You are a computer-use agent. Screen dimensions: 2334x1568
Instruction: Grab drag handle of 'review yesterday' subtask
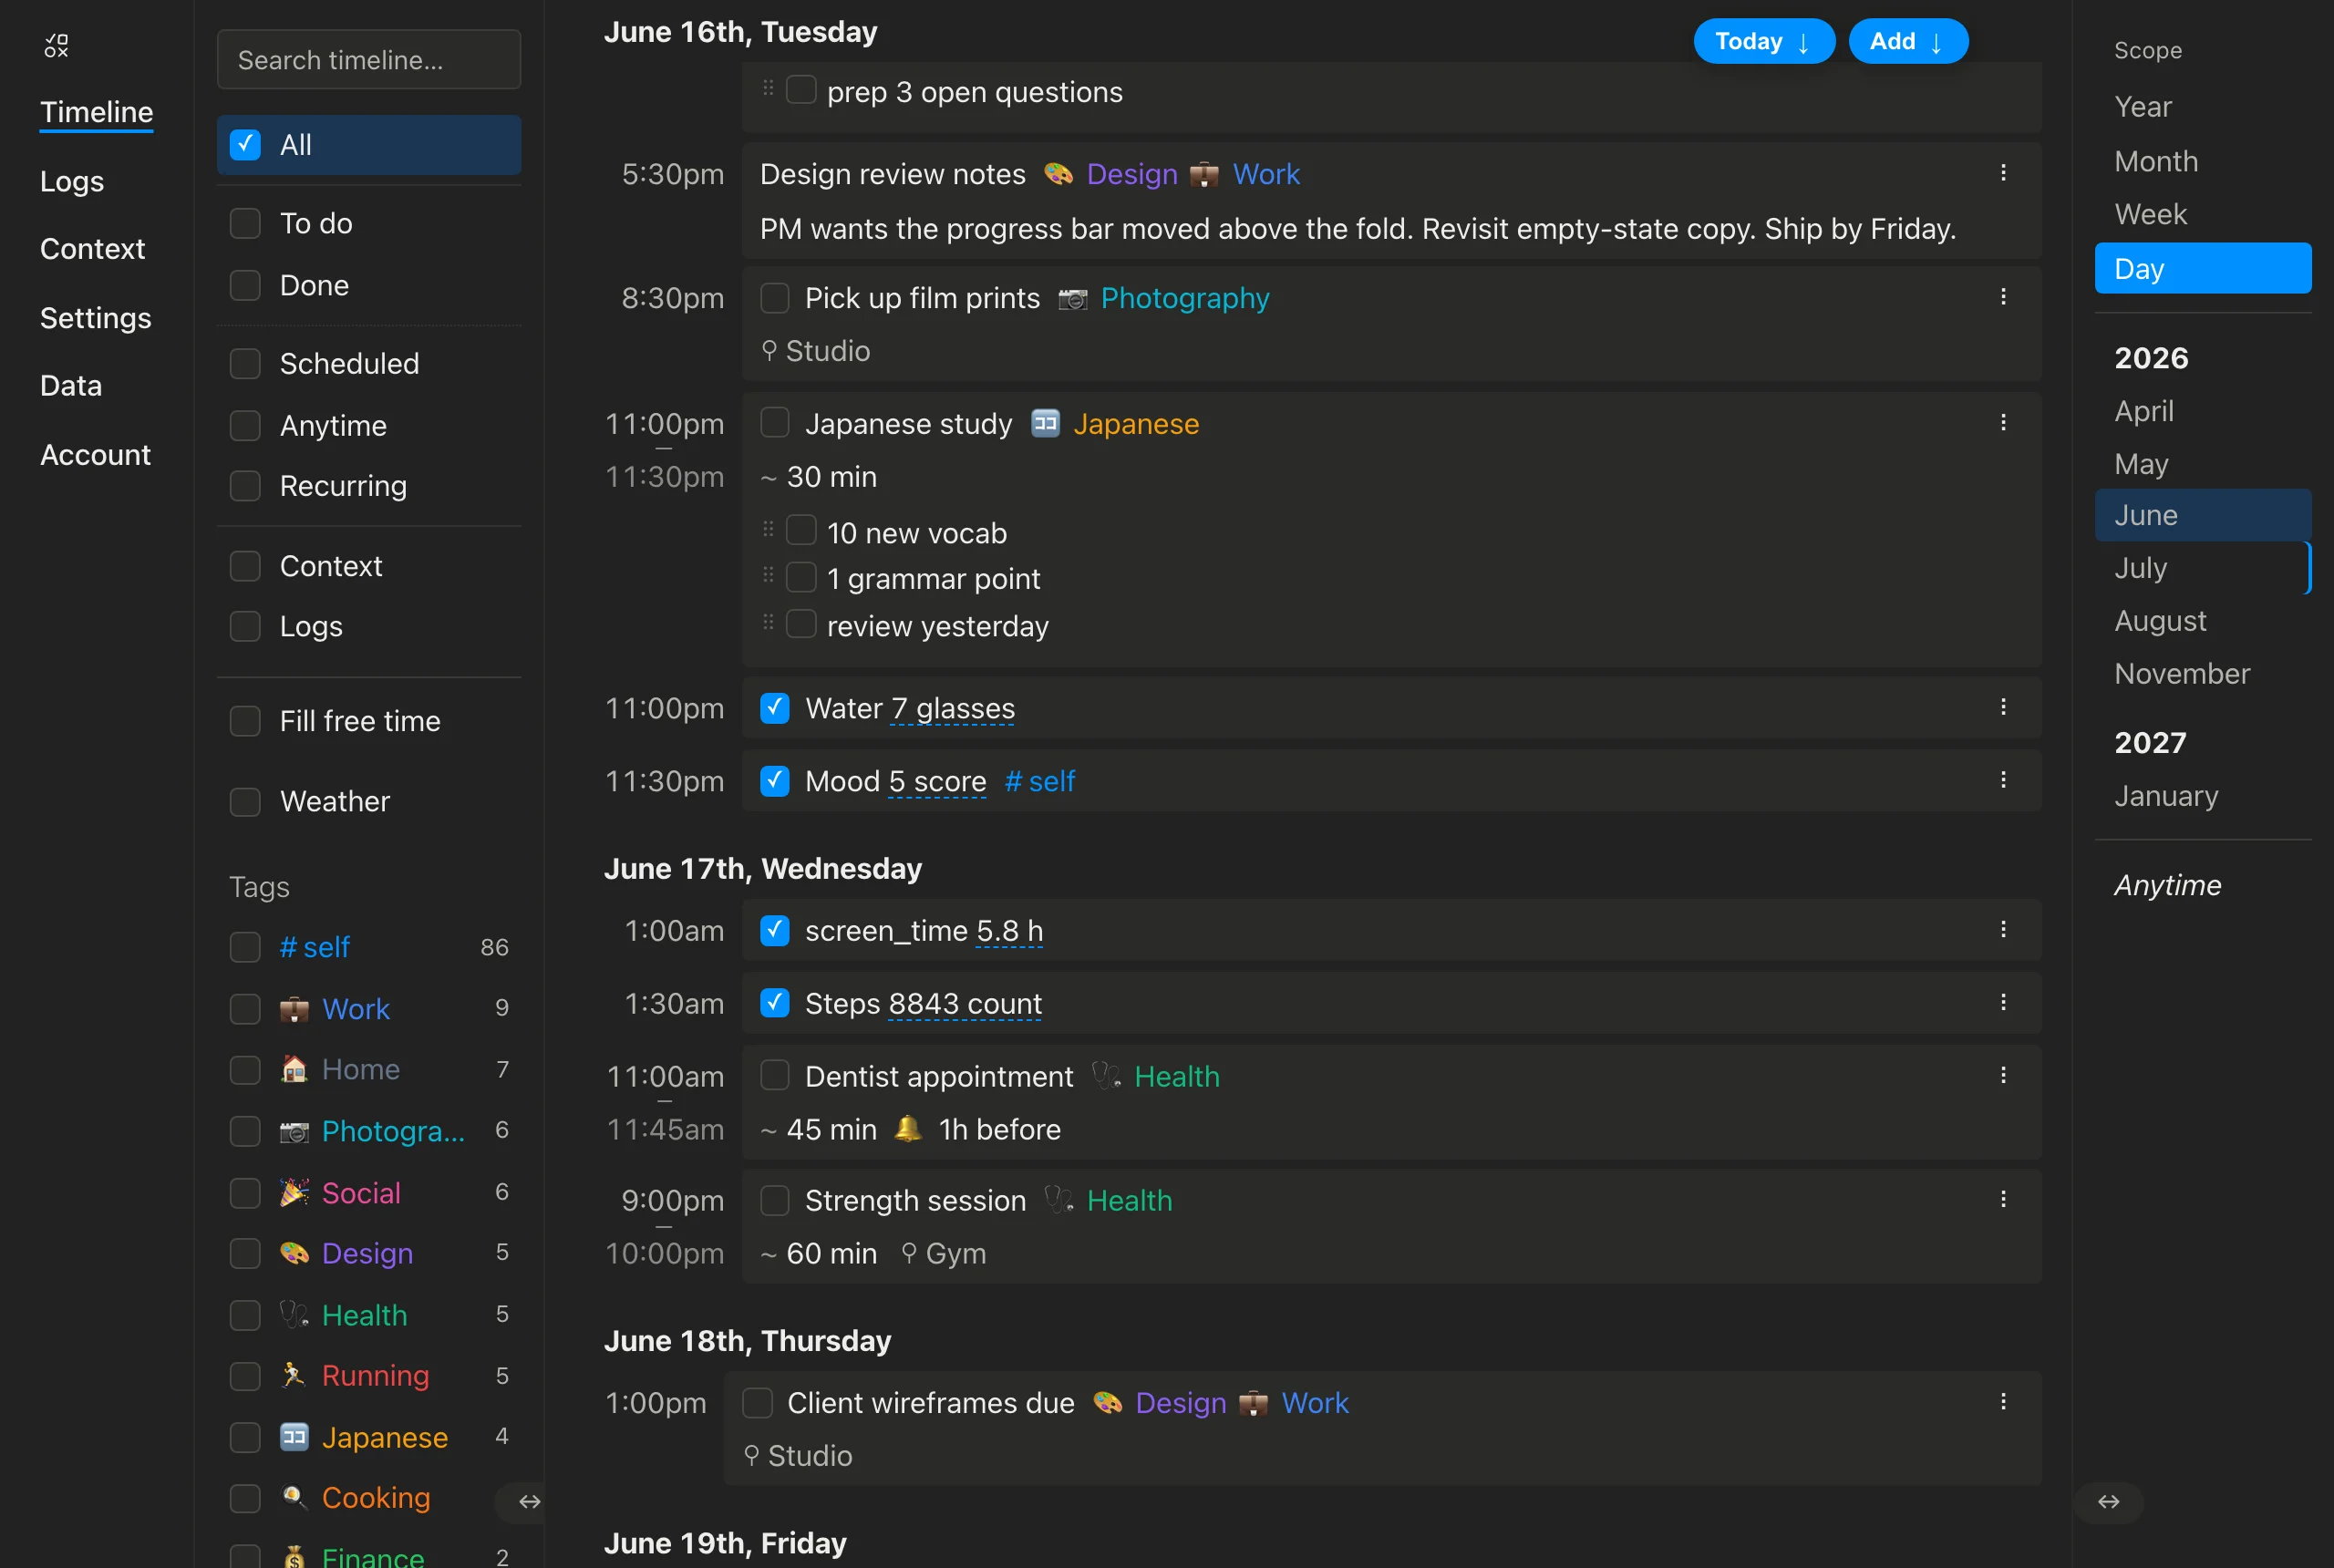pos(768,622)
